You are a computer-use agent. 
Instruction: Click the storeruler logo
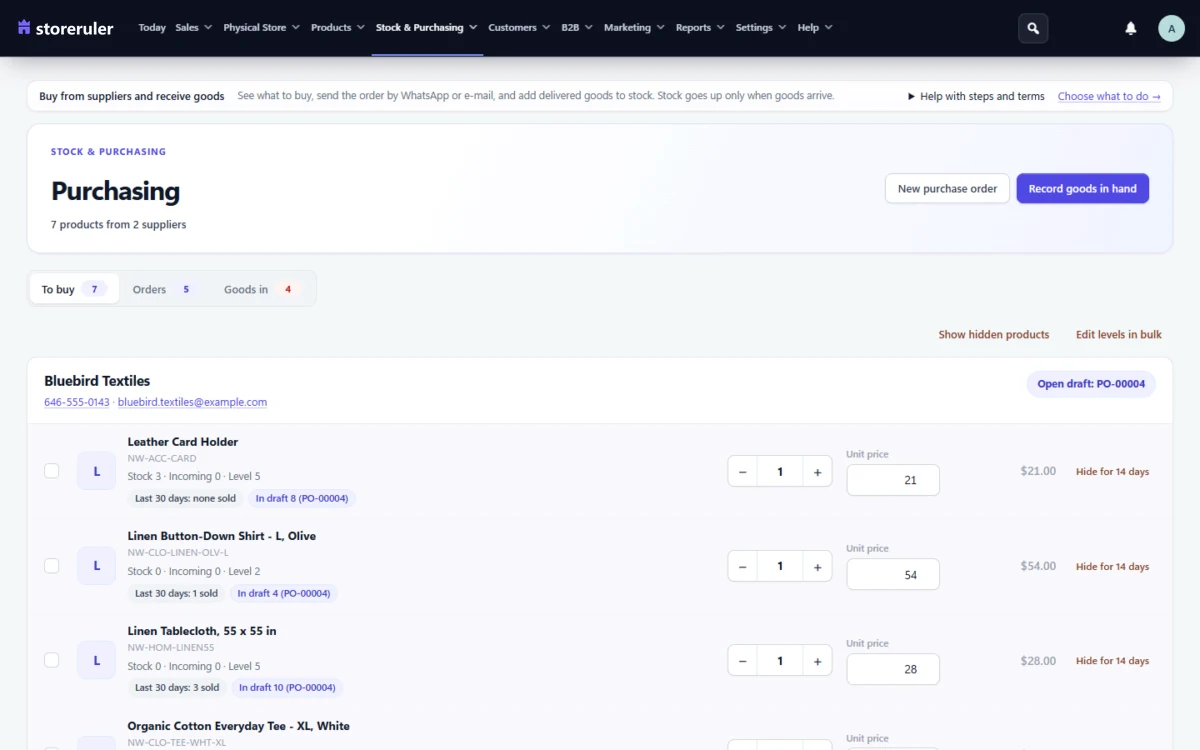[66, 28]
